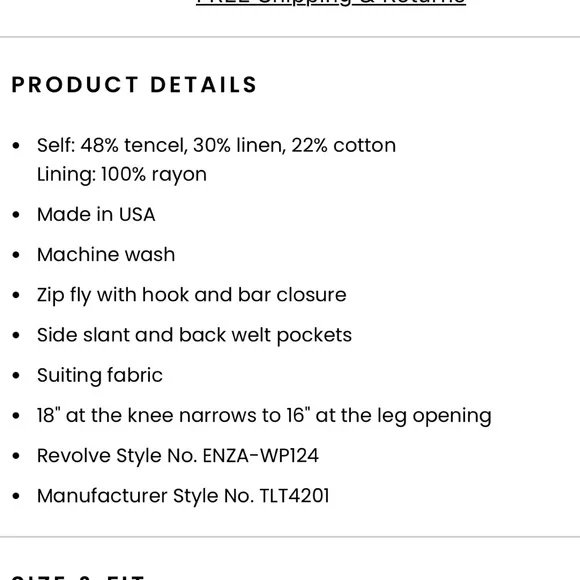Open the Free Shipping & Returns link
Screen dimensions: 580x580
[x=331, y=3]
